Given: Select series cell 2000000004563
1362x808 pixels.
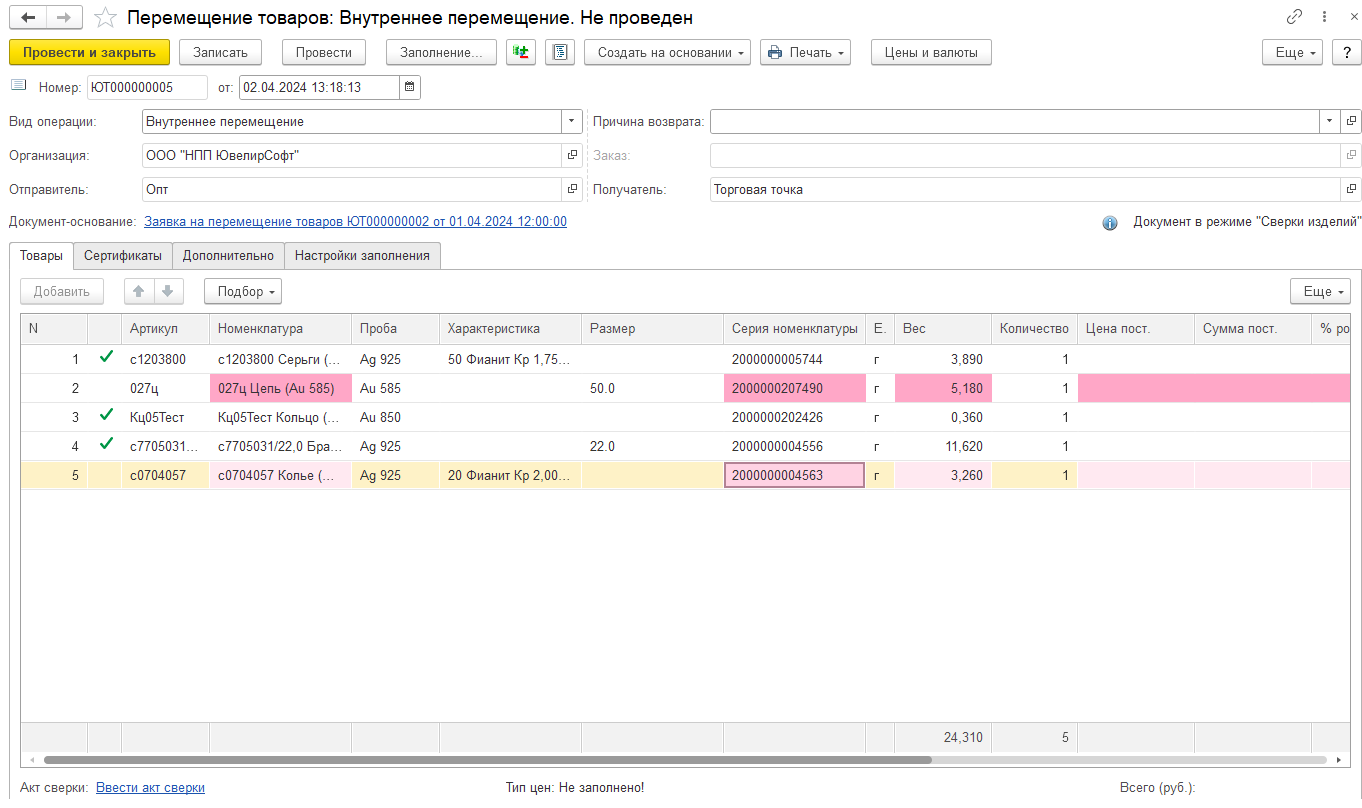Looking at the screenshot, I should pos(794,475).
